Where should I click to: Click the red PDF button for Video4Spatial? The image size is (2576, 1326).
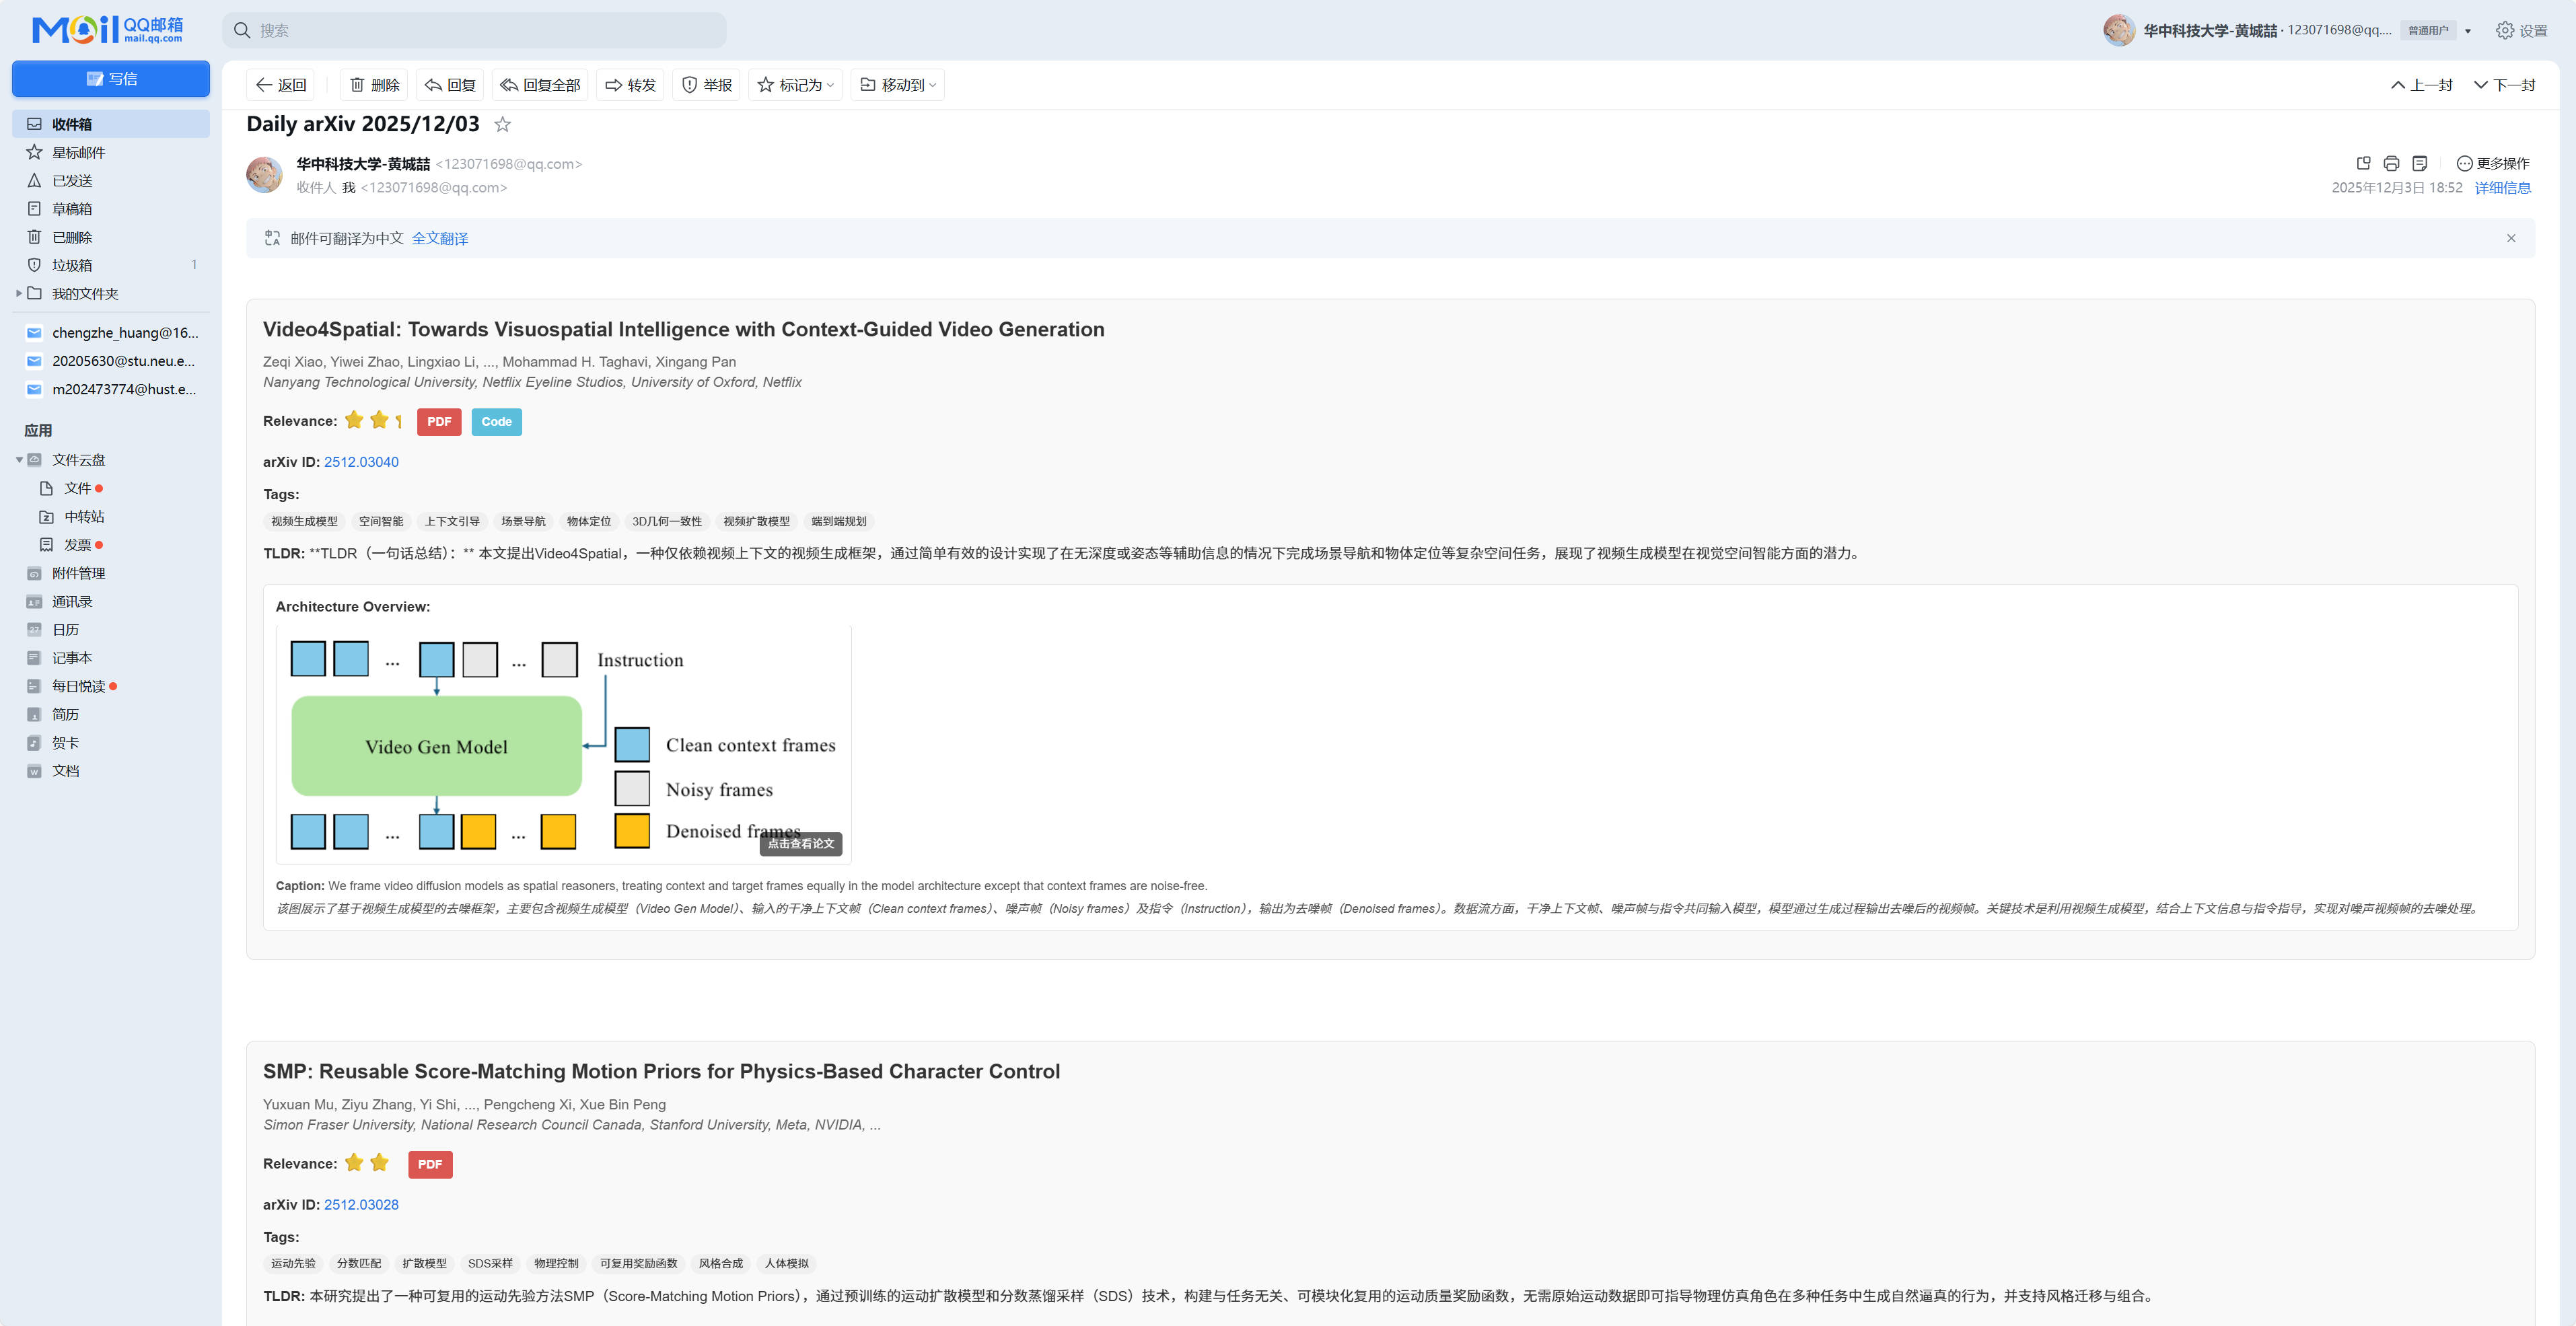[x=439, y=422]
